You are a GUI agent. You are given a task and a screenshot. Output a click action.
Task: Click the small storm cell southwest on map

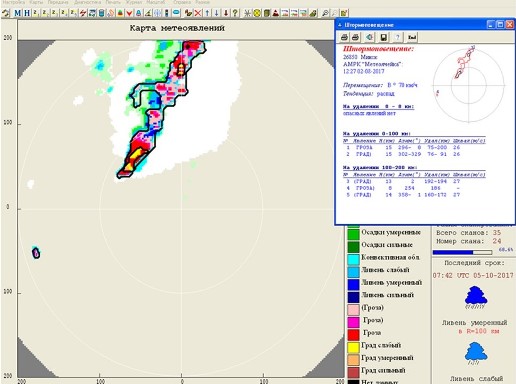(x=36, y=253)
